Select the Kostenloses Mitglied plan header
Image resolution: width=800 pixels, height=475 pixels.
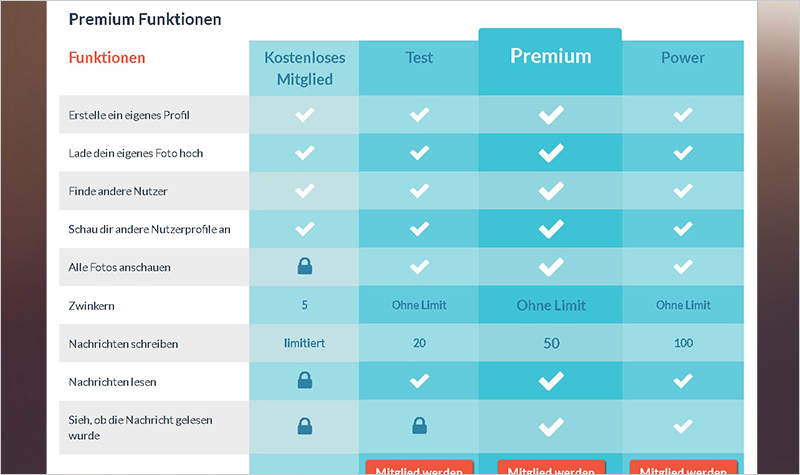pos(305,68)
